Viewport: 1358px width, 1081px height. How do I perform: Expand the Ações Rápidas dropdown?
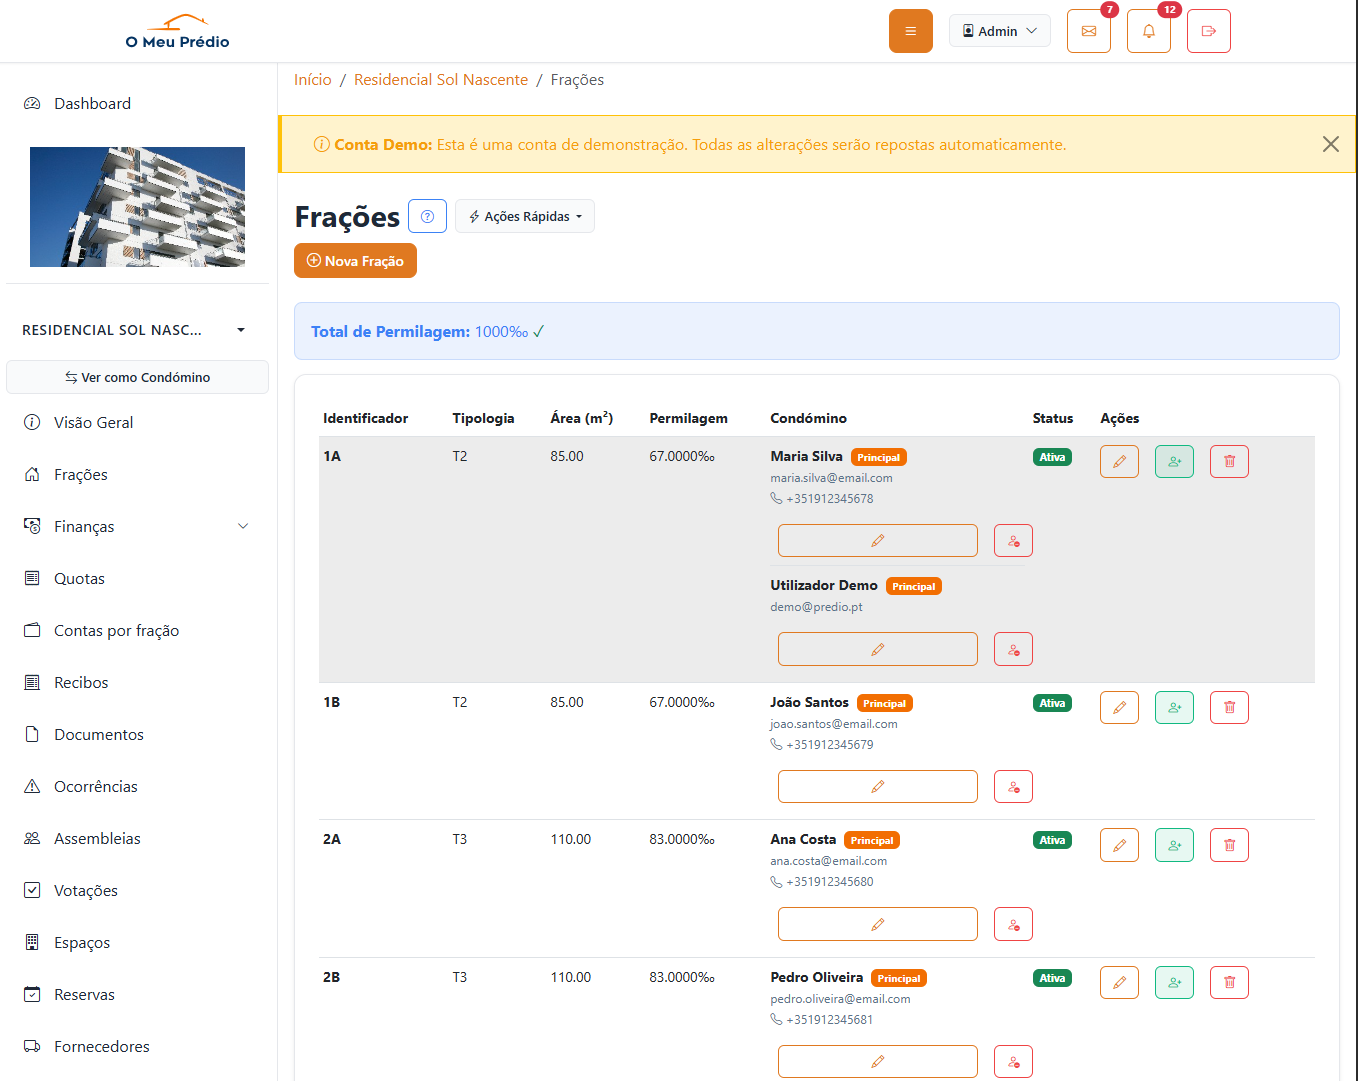click(x=524, y=216)
